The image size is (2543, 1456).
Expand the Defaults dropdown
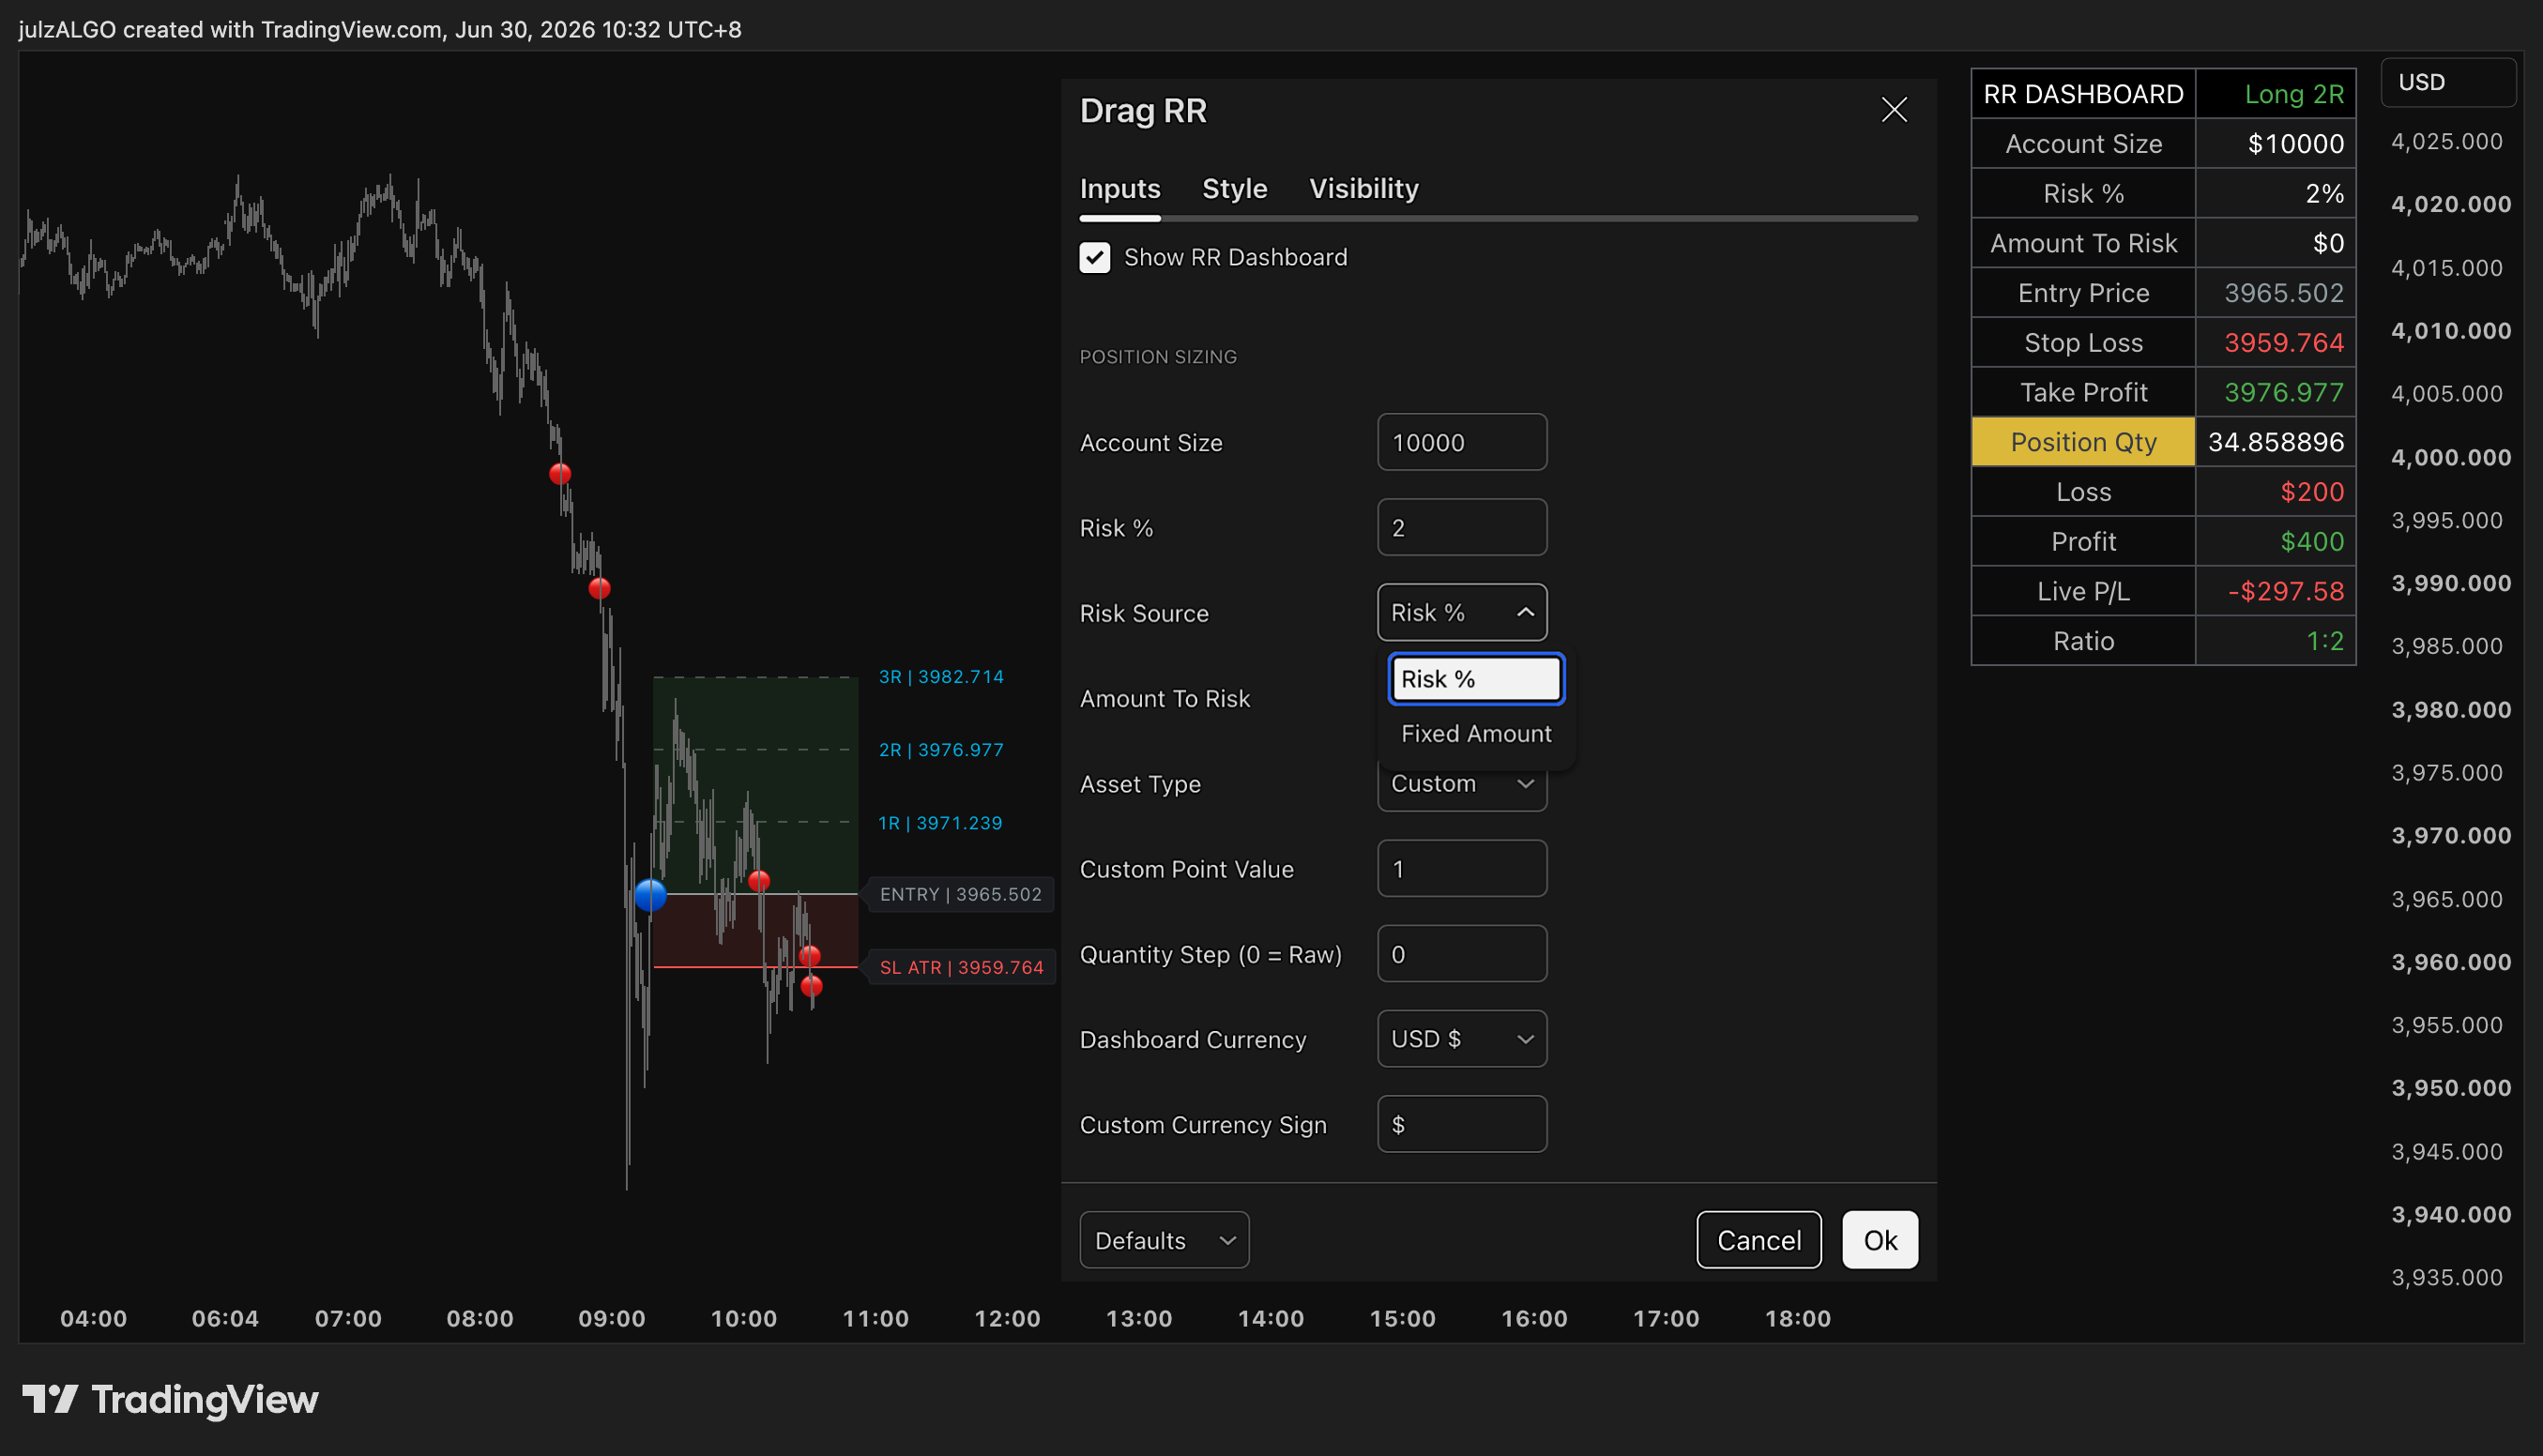pyautogui.click(x=1164, y=1240)
